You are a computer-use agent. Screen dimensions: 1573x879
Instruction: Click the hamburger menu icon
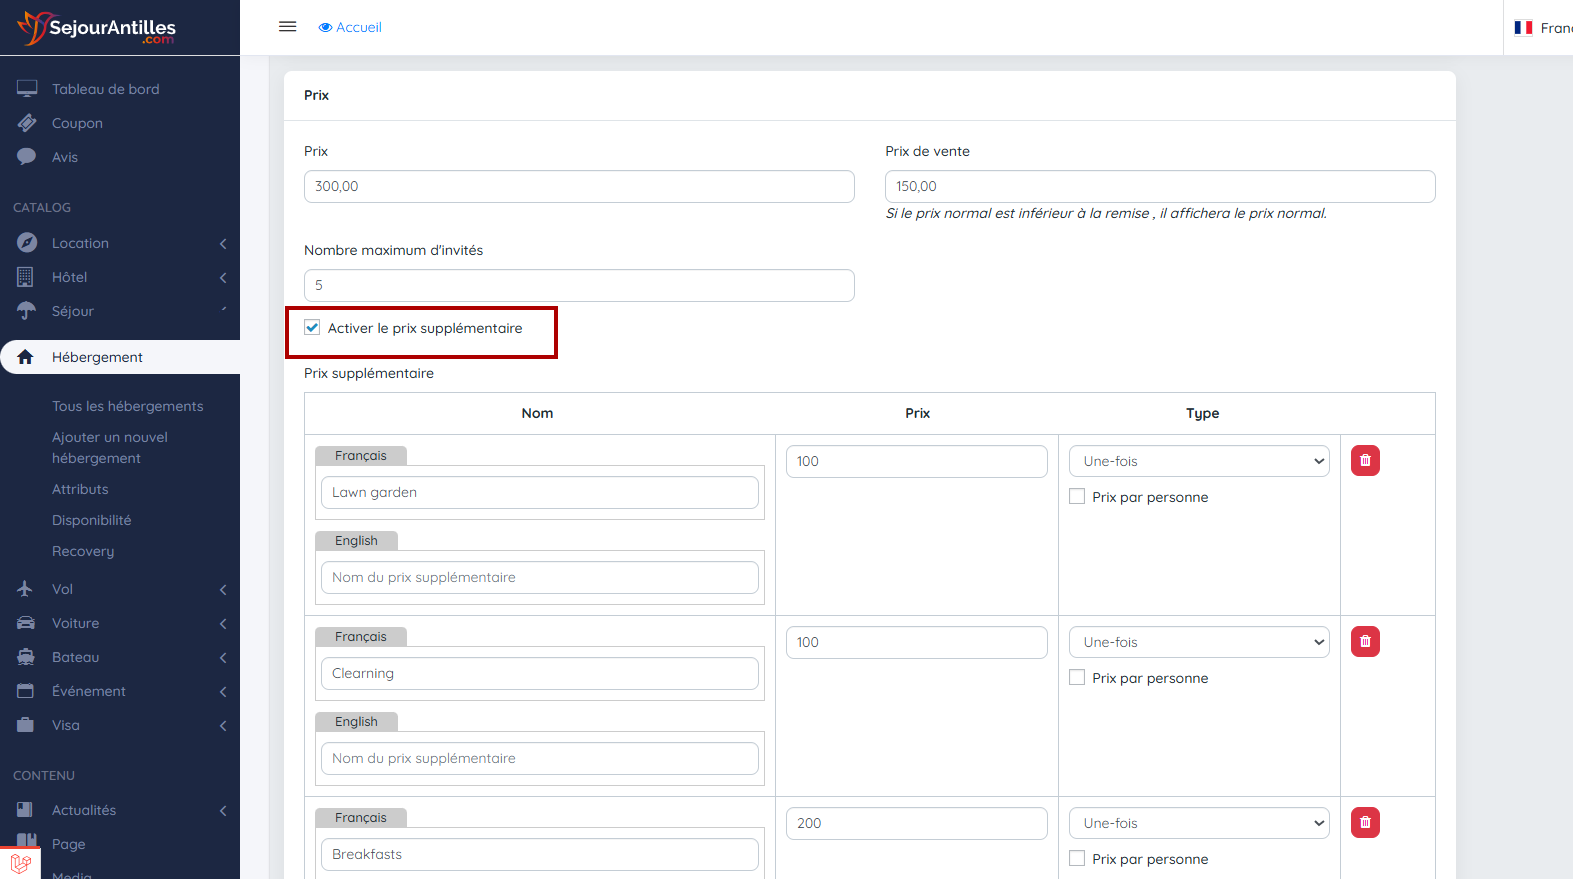(287, 27)
